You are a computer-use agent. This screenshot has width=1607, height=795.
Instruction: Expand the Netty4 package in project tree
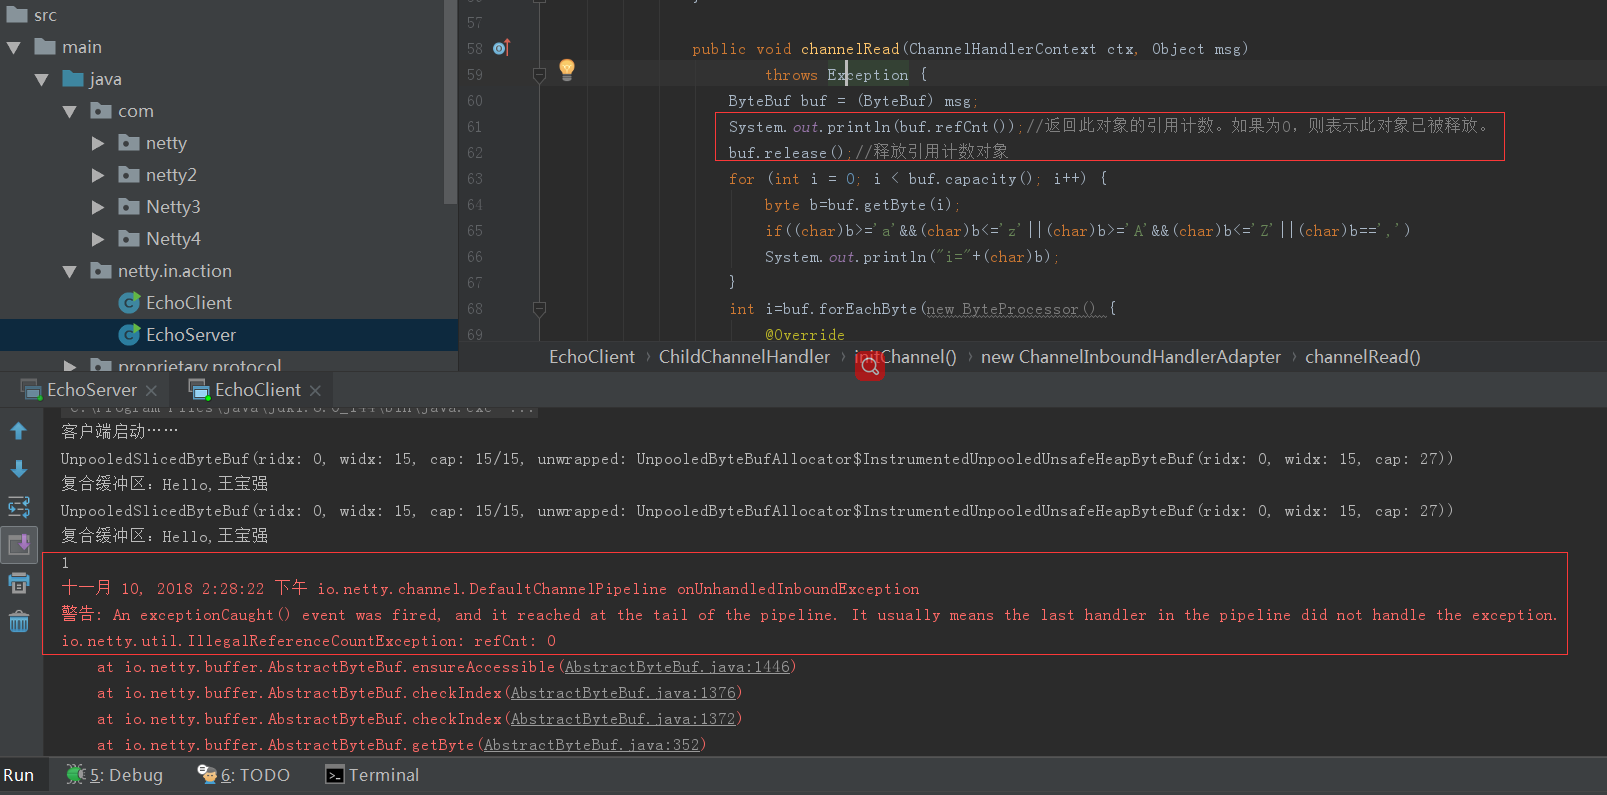98,239
